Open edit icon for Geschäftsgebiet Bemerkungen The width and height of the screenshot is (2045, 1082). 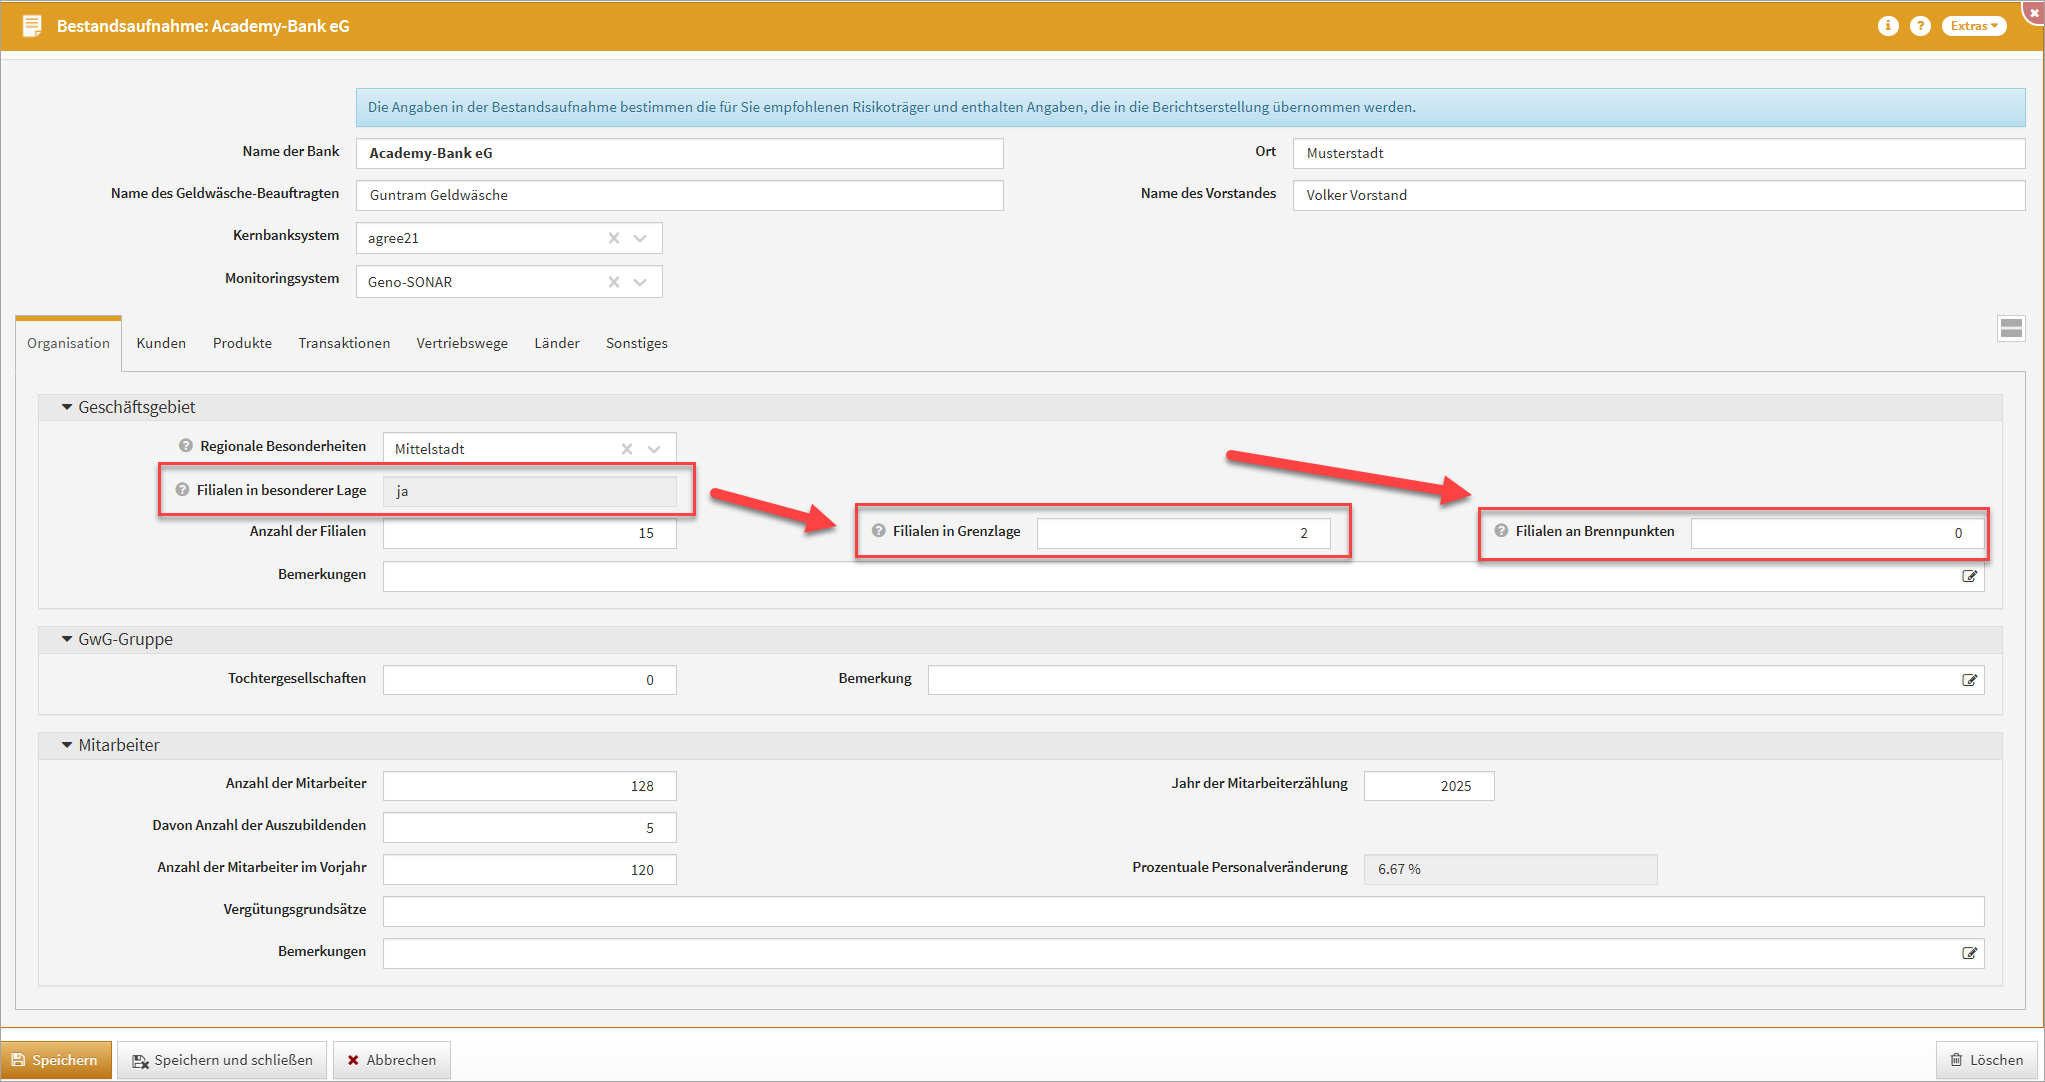tap(1969, 576)
